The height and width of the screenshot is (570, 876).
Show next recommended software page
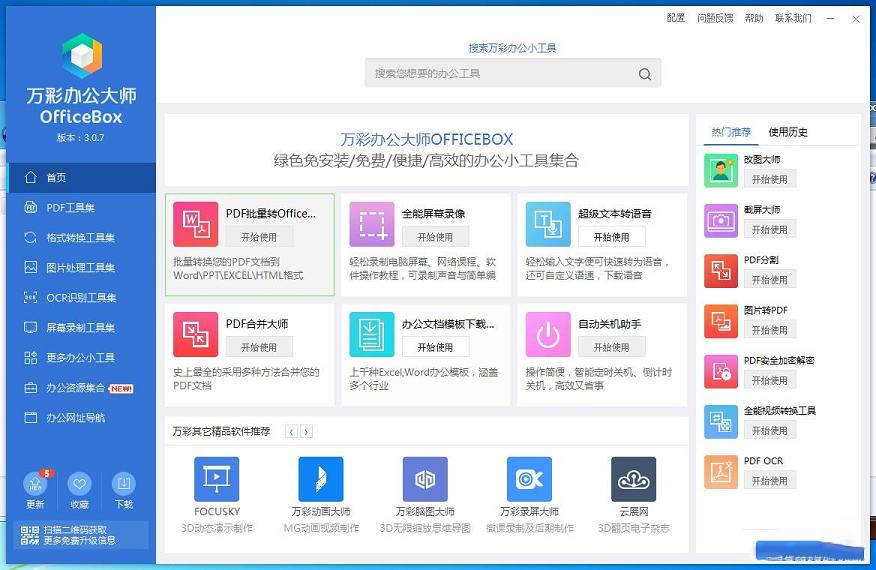pos(306,431)
